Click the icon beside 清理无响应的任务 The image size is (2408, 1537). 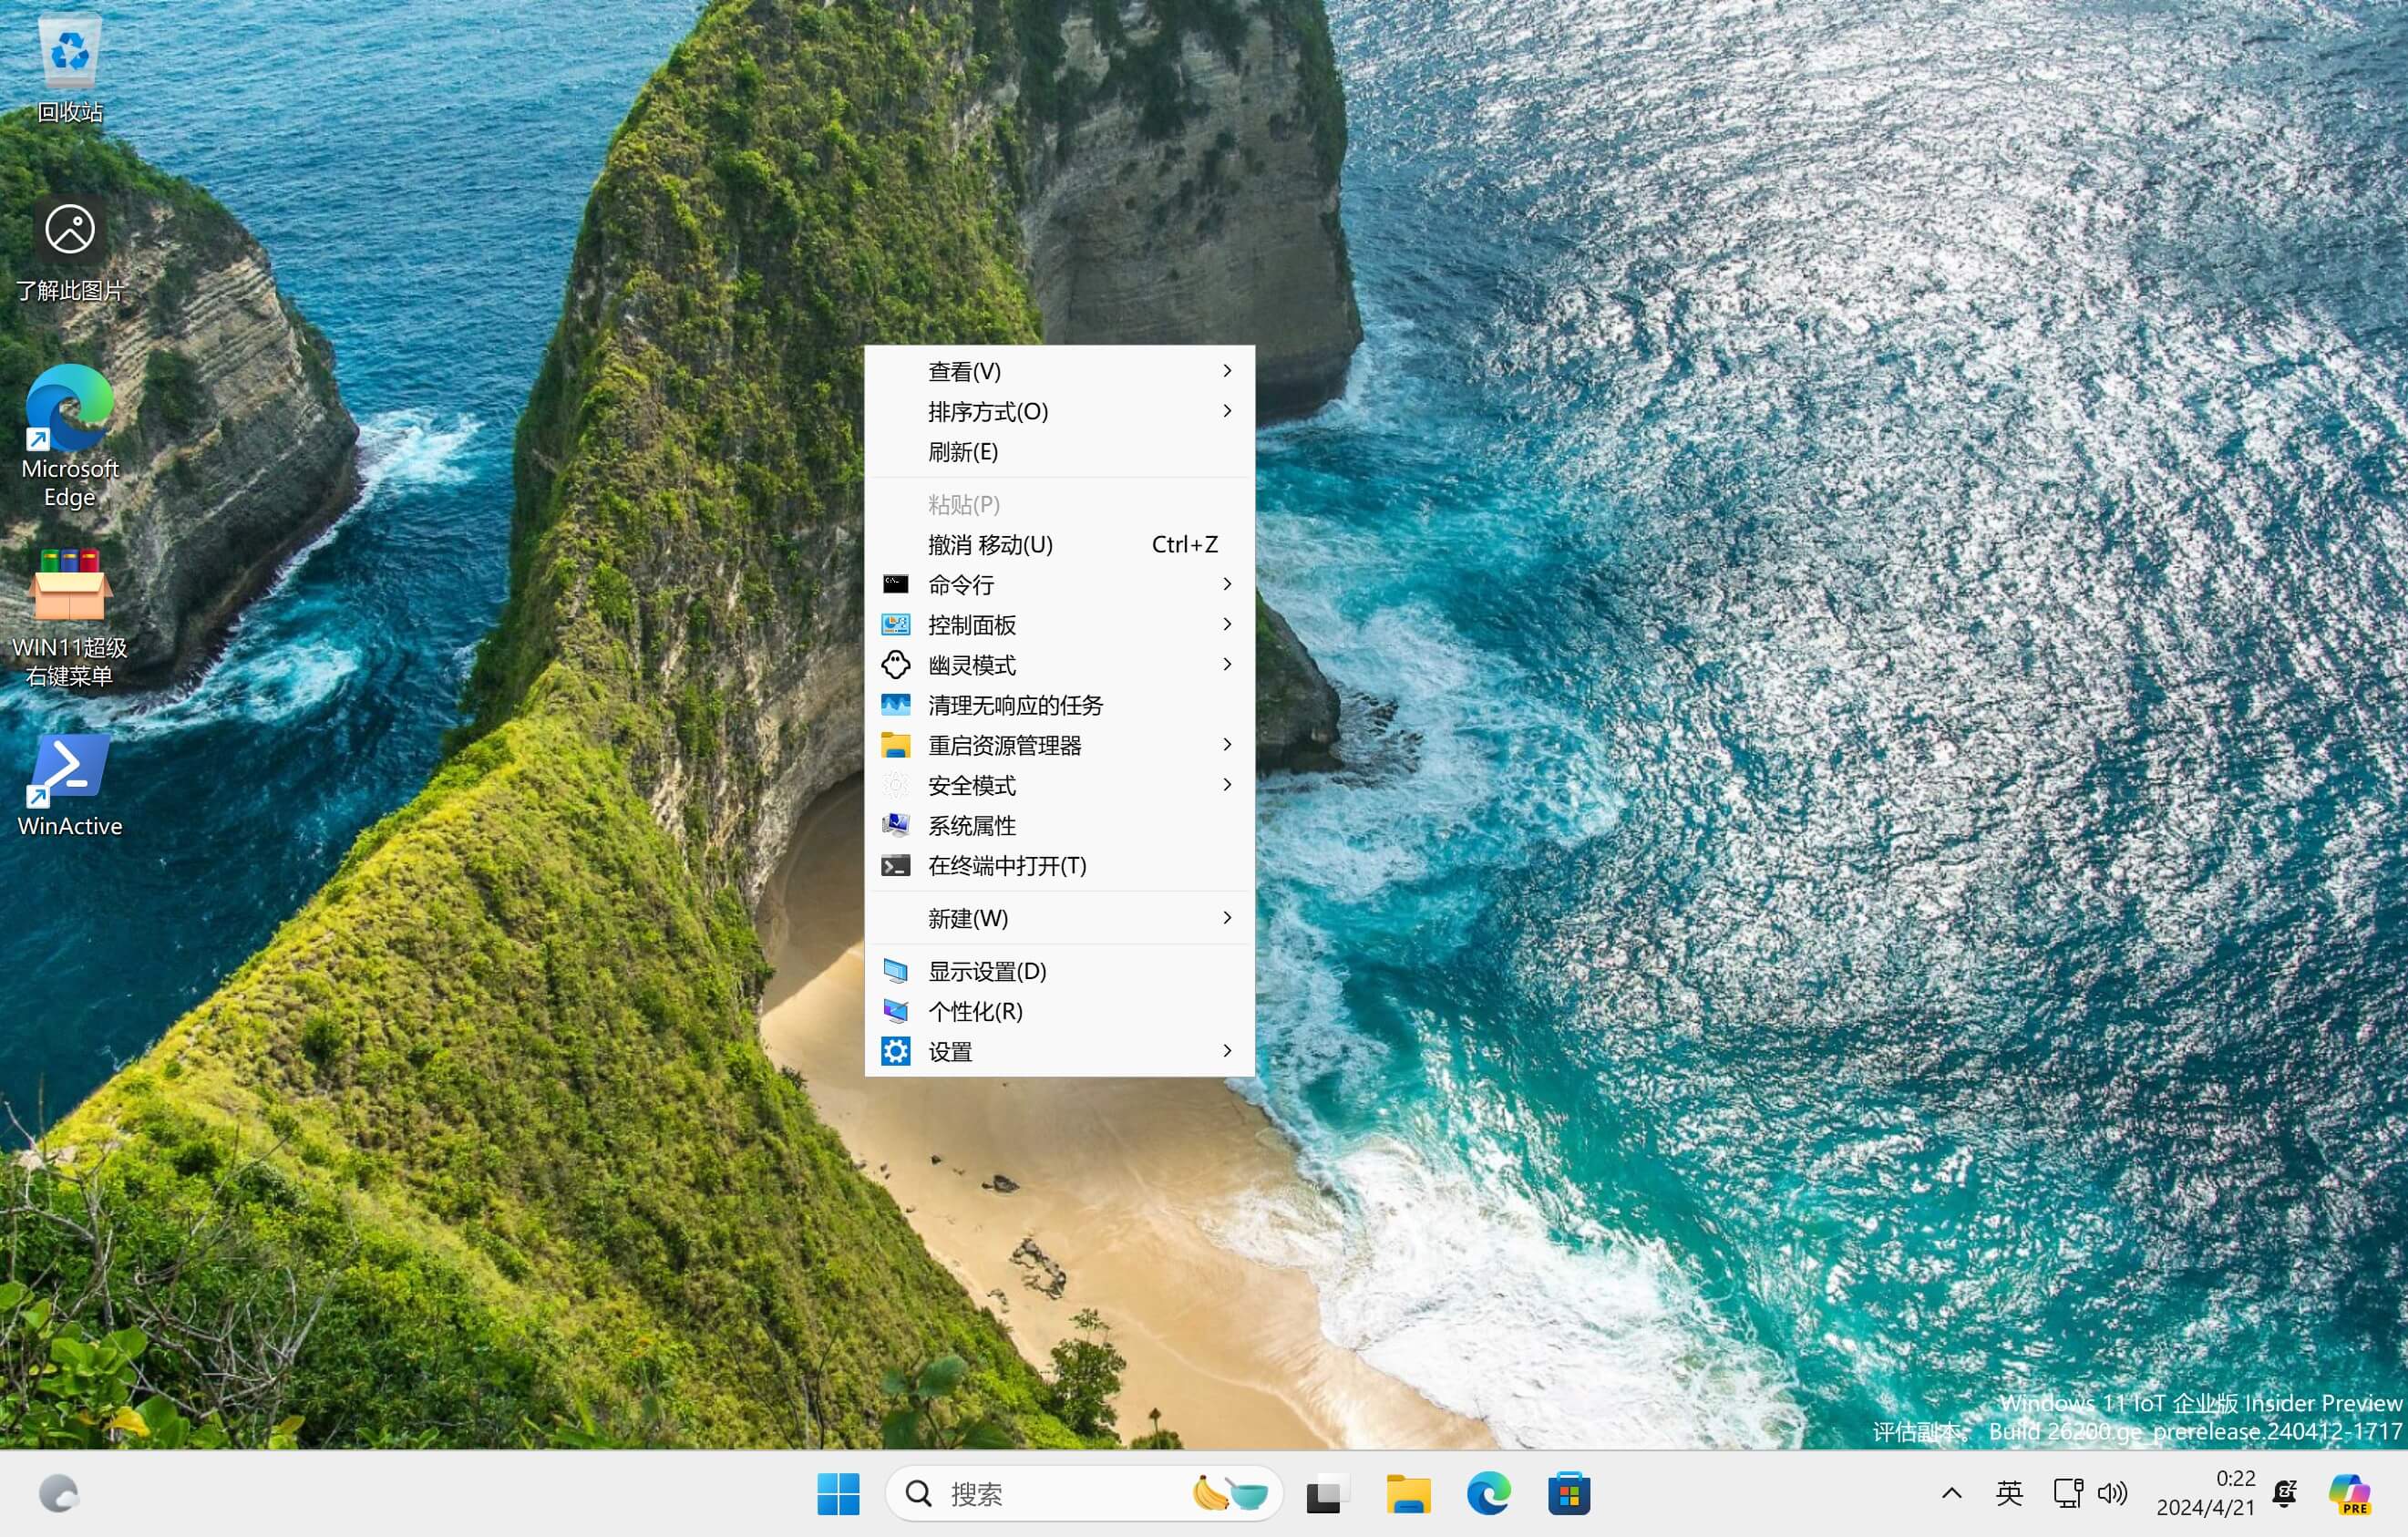[895, 705]
